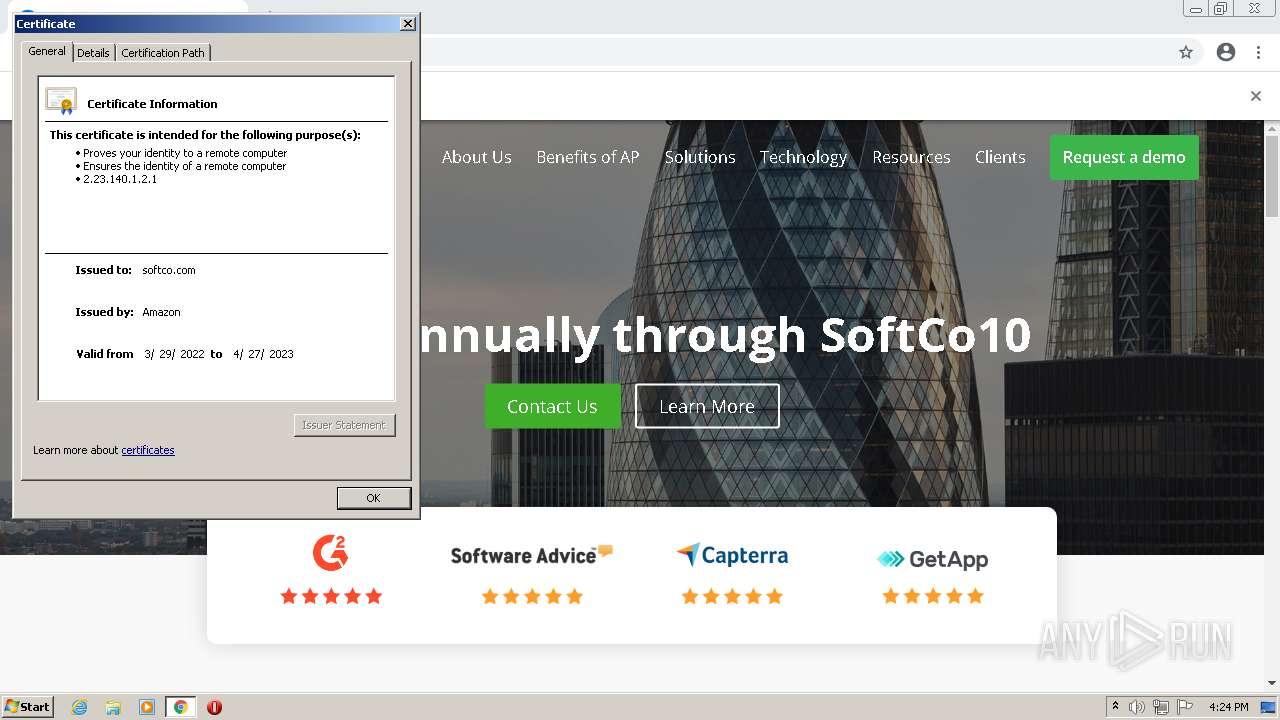Click the system clock showing 4:24 PM
This screenshot has height=720, width=1280.
1228,707
